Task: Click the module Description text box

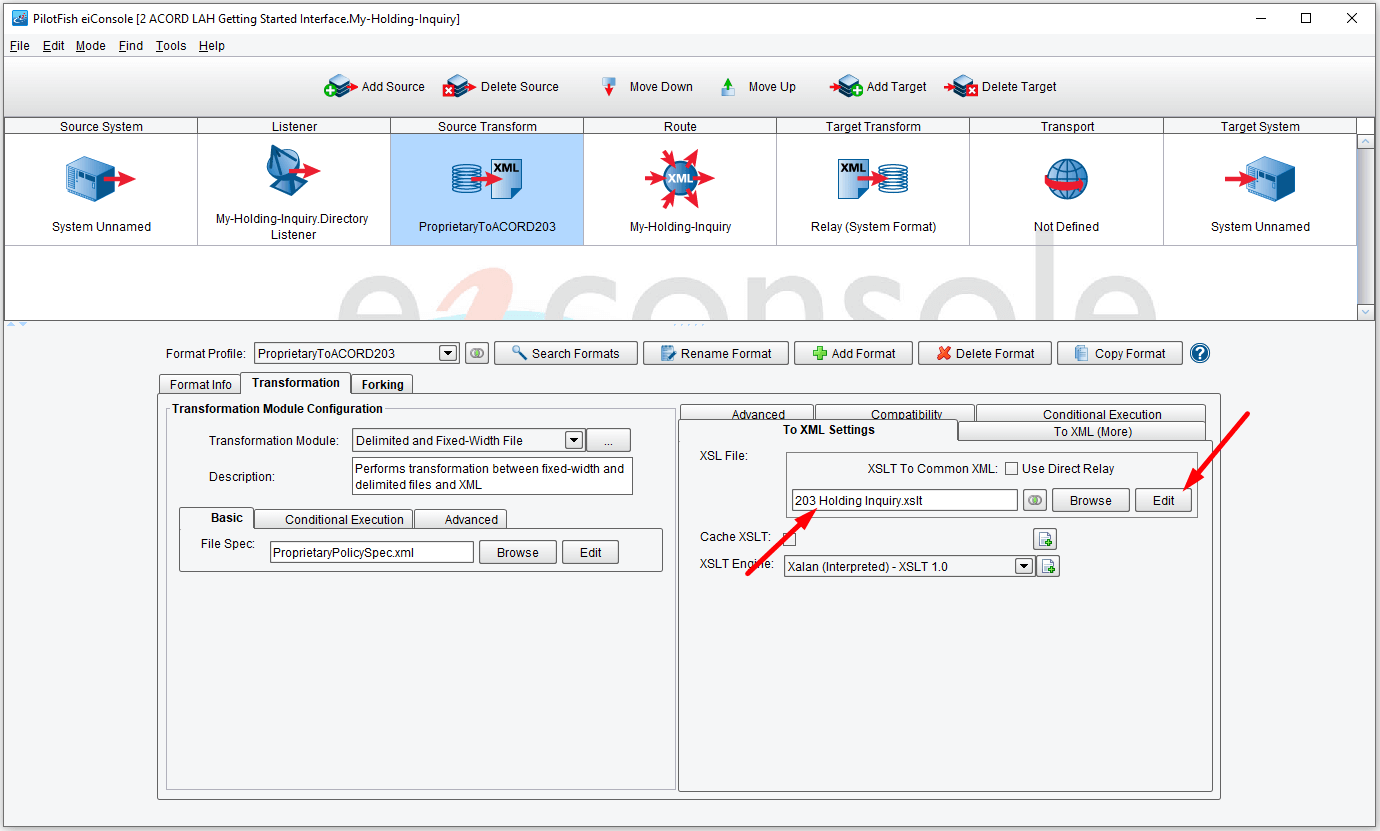Action: tap(493, 476)
